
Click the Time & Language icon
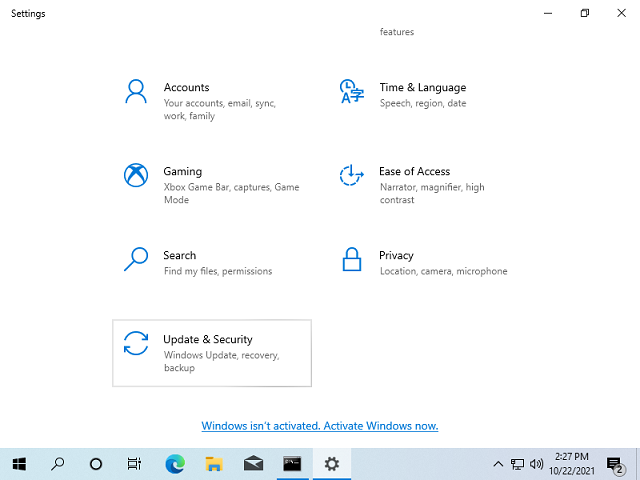351,91
